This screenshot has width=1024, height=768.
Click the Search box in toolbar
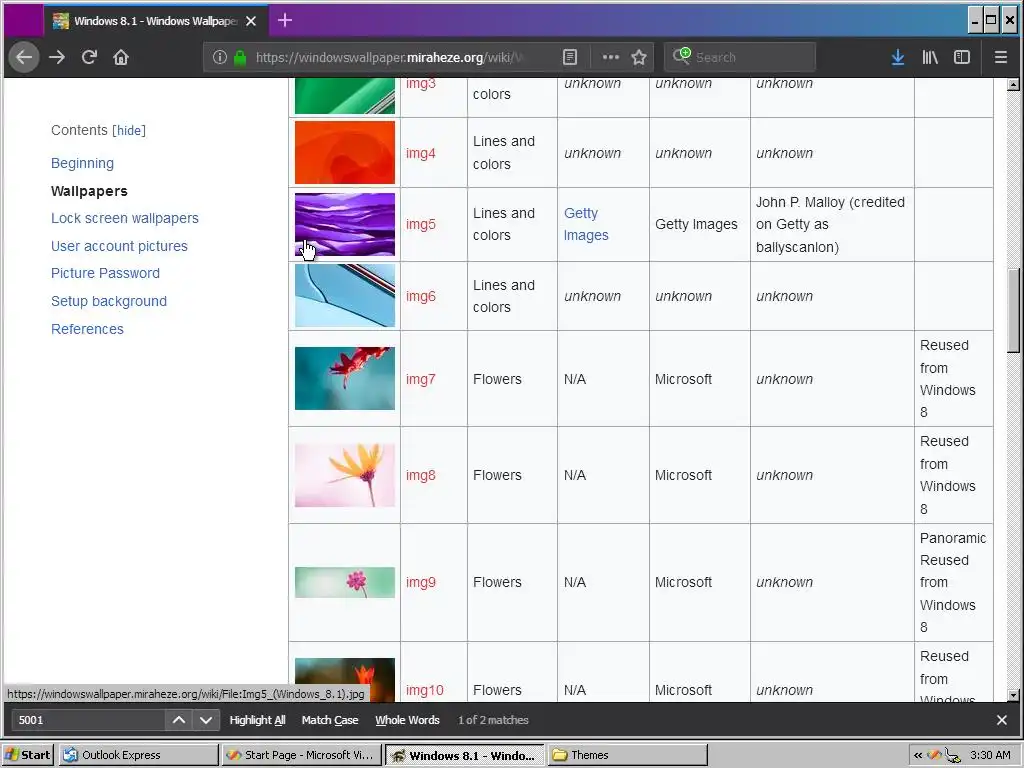[x=740, y=57]
